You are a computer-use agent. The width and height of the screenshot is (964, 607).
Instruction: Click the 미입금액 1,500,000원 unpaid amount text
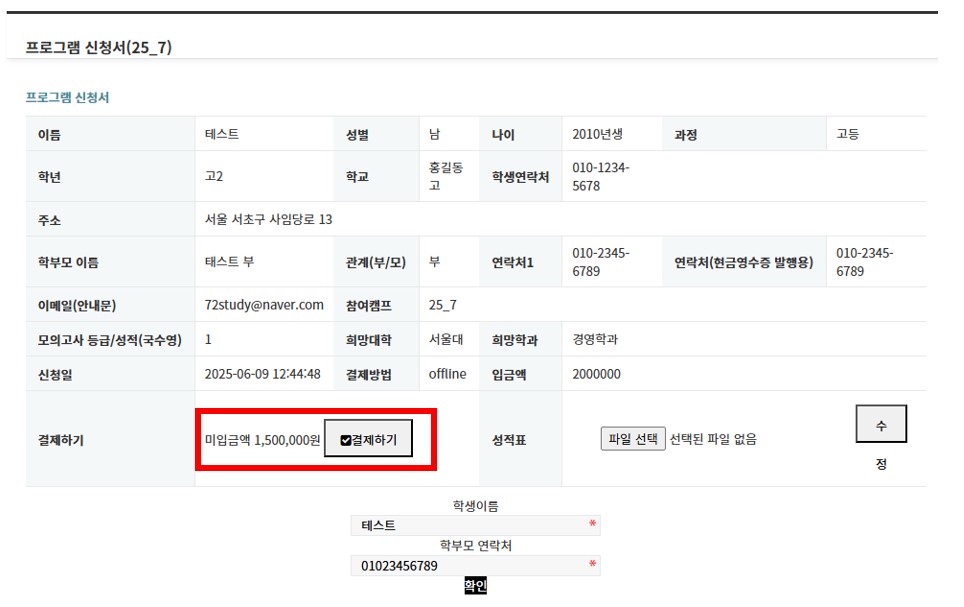point(263,440)
